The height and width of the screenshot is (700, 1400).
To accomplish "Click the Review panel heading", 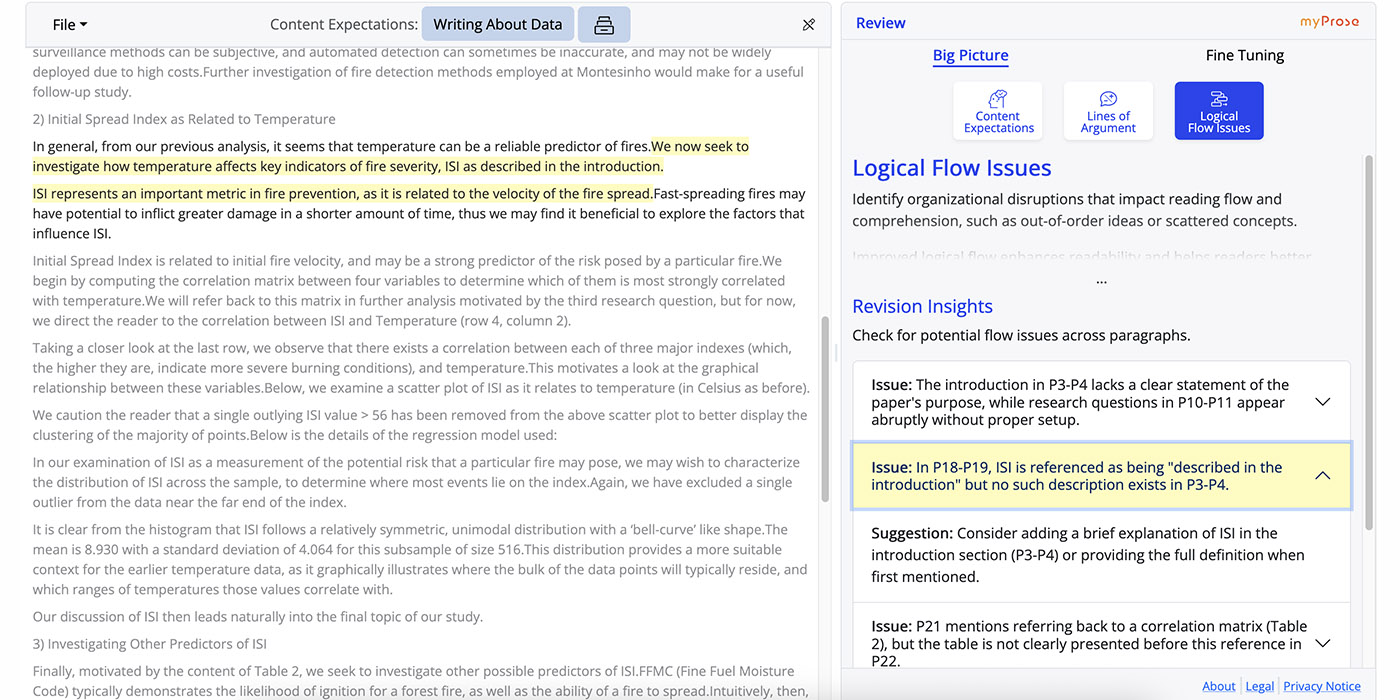I will [x=880, y=23].
